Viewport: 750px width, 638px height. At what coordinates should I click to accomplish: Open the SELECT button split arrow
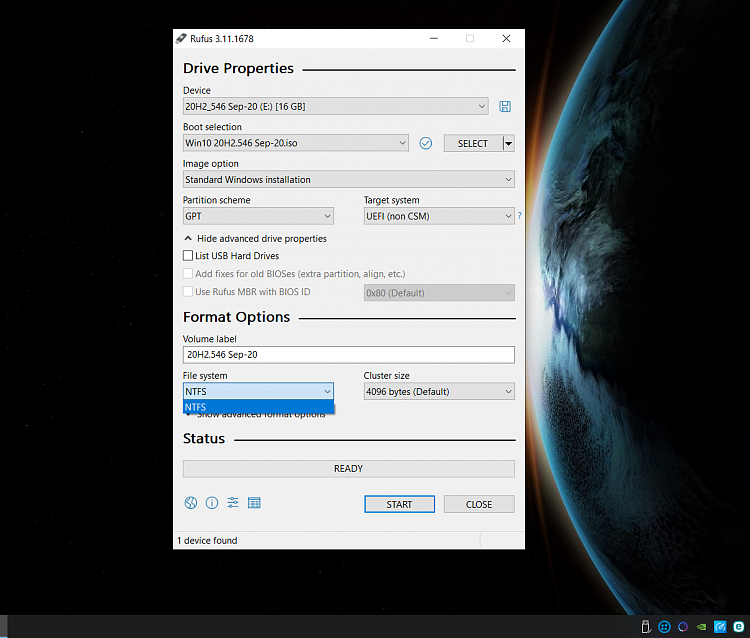(x=508, y=143)
